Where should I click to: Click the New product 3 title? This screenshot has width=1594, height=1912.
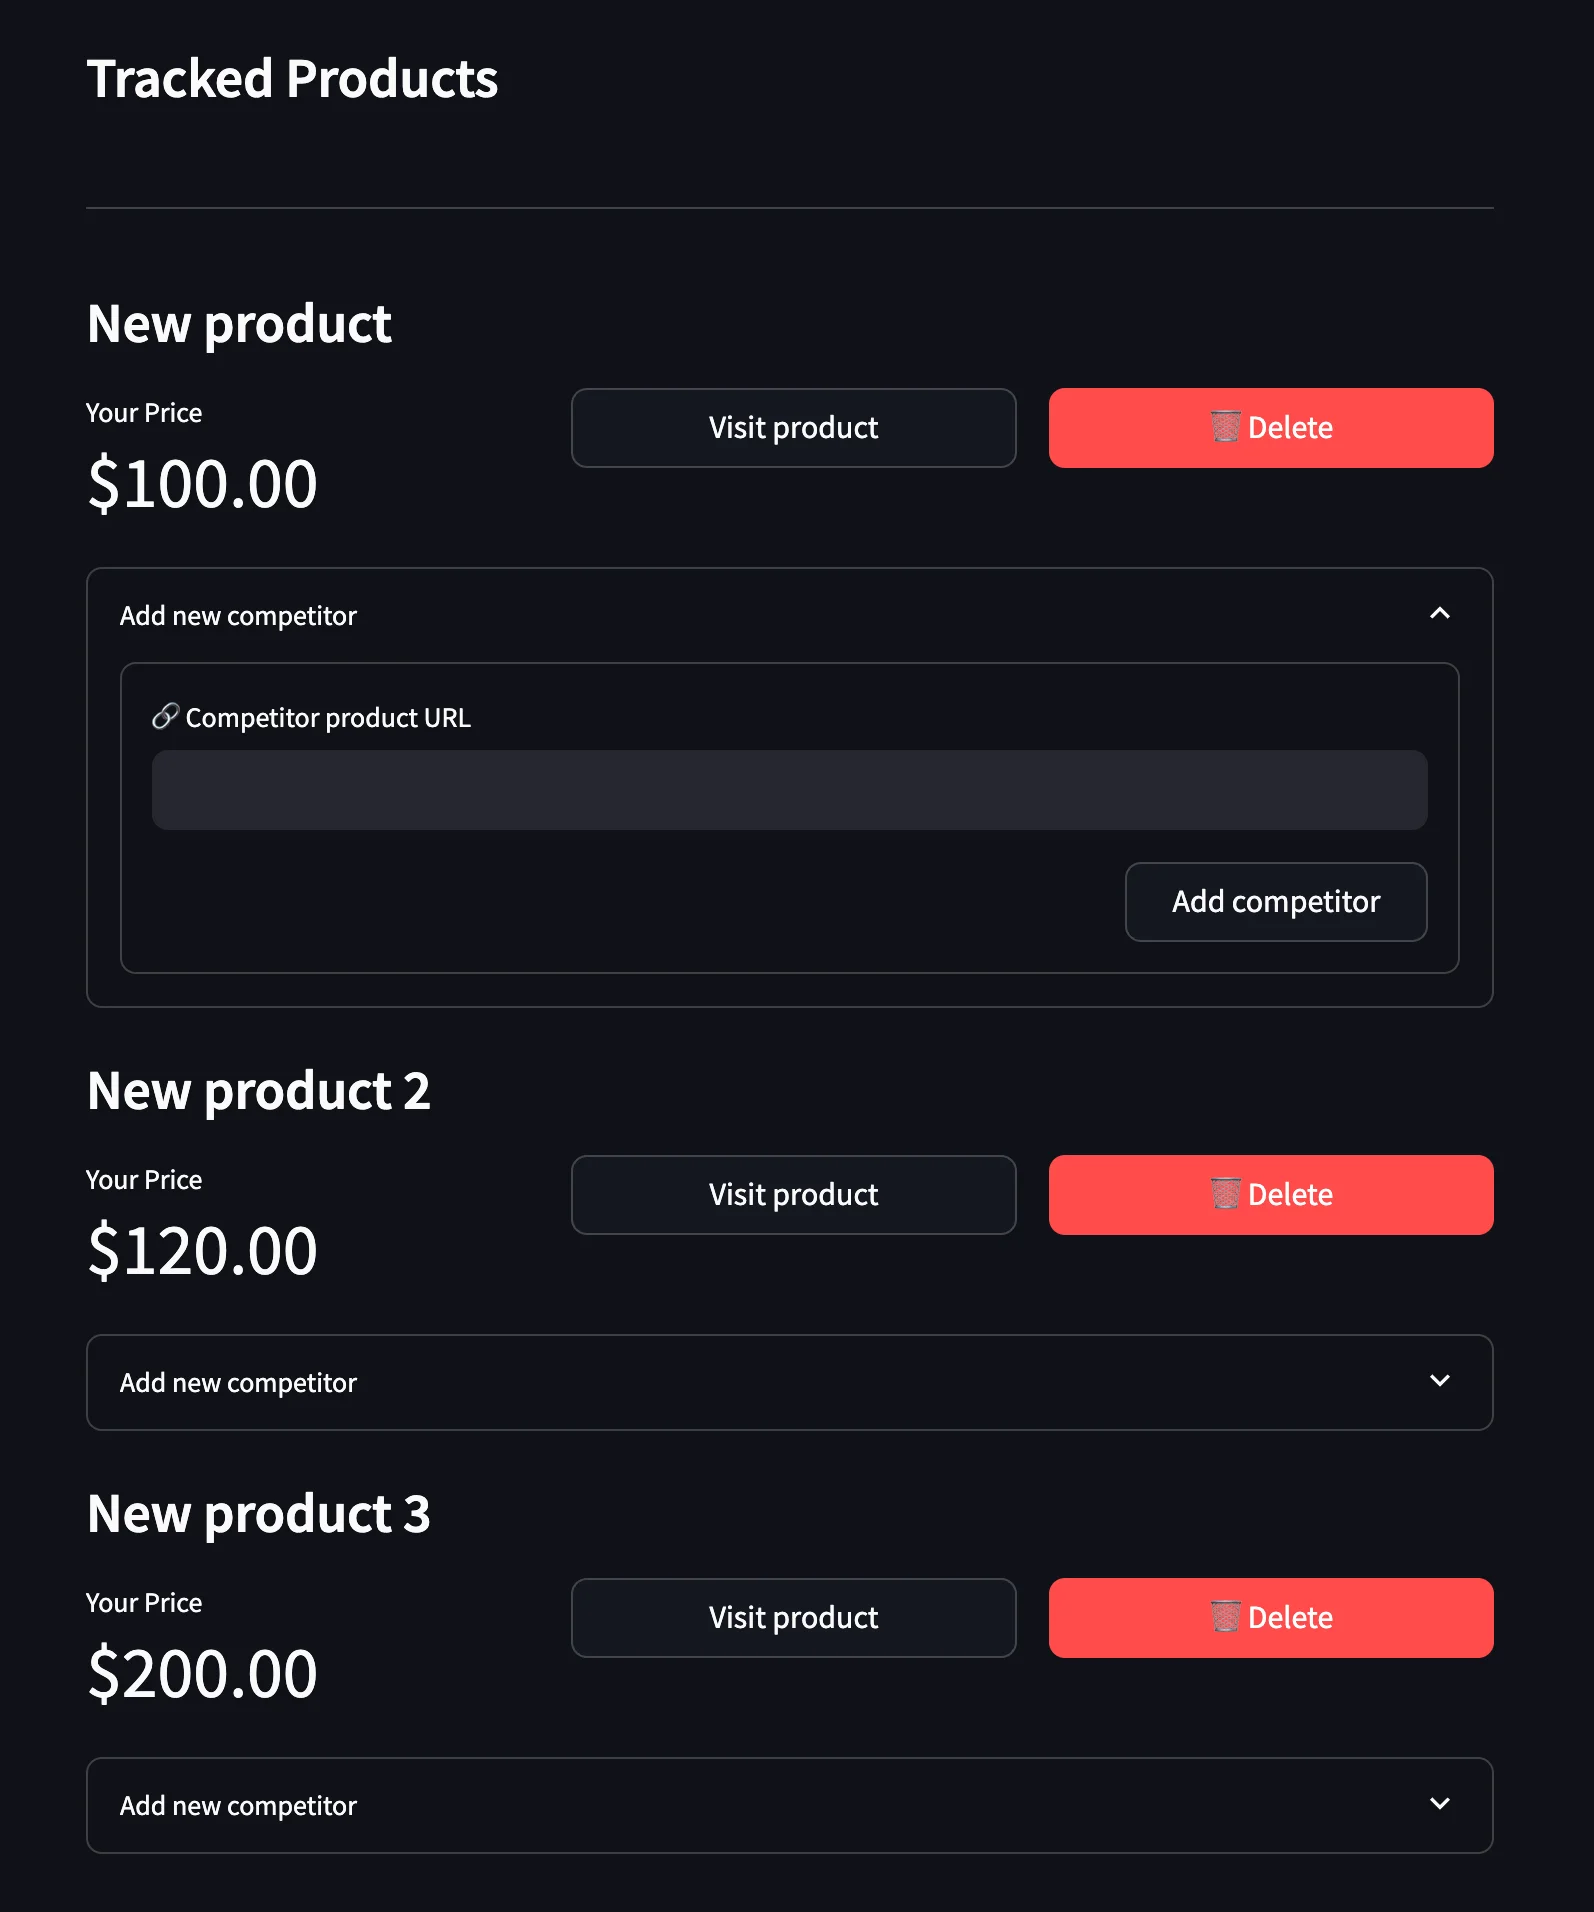coord(258,1513)
